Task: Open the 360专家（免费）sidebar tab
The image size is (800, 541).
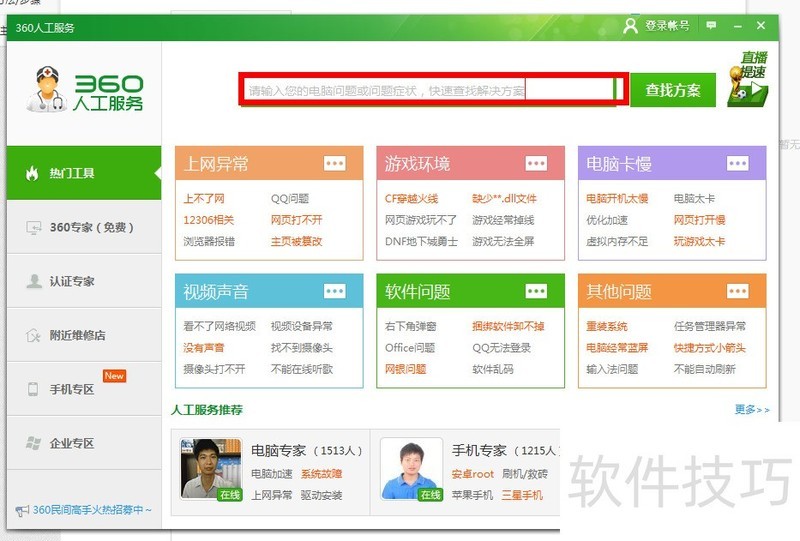Action: point(84,227)
